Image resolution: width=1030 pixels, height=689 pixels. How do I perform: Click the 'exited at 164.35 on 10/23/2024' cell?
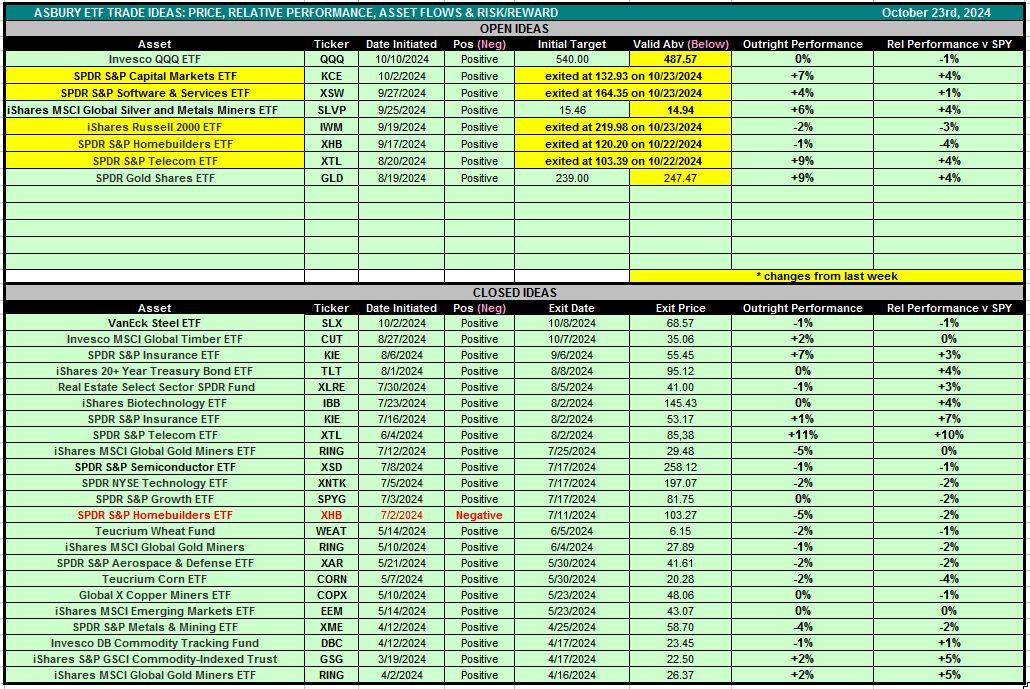(x=623, y=93)
